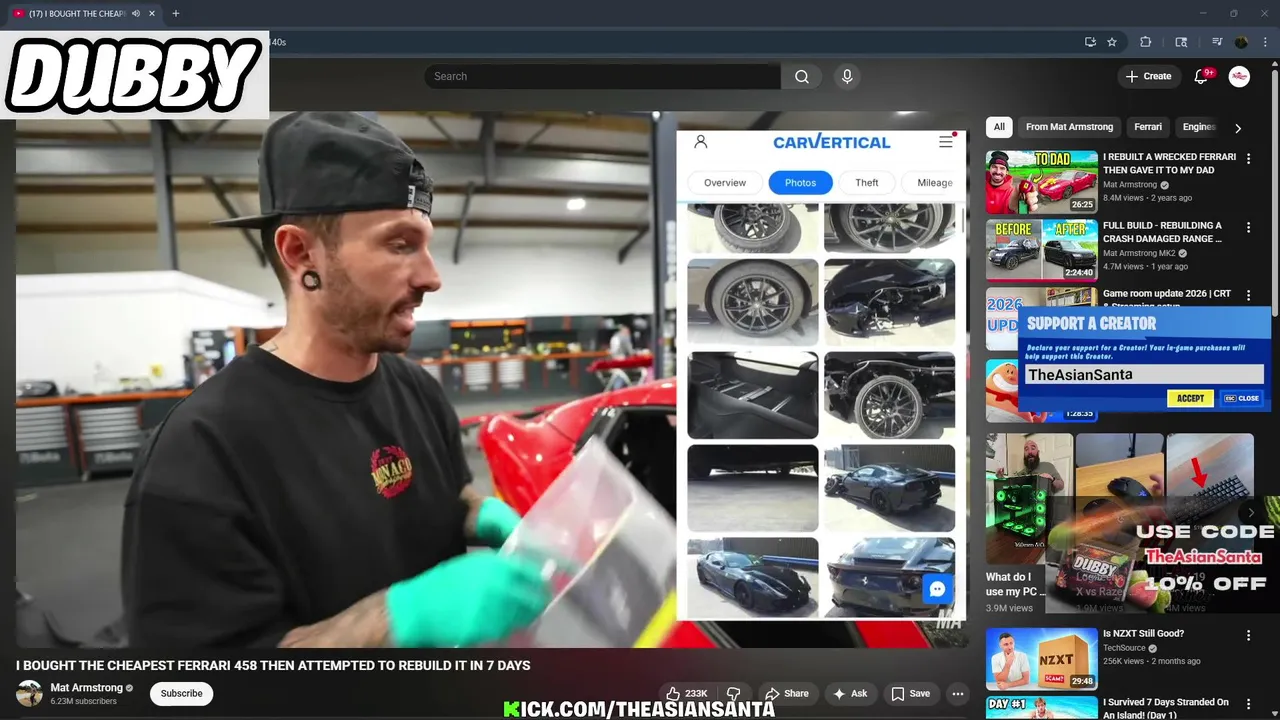Open options for Is NZXT Still Good video

[x=1248, y=635]
